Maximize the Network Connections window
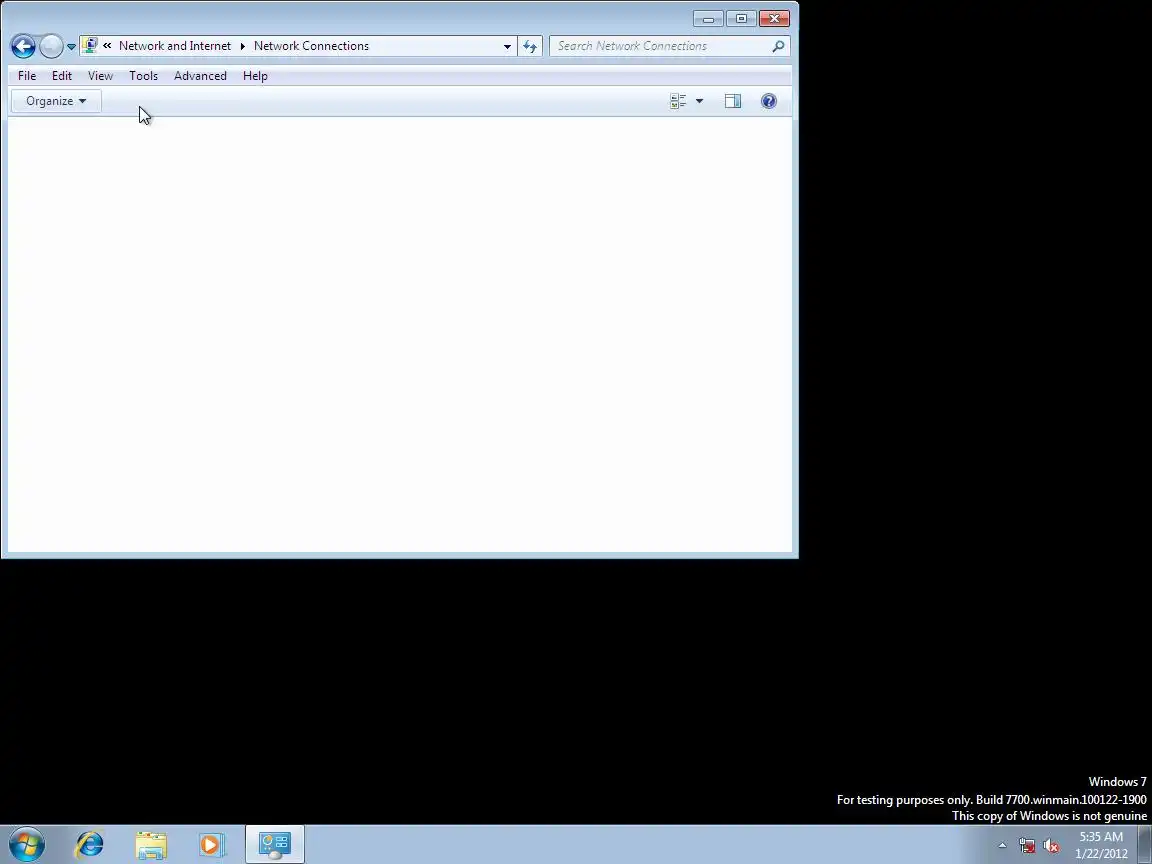 (741, 18)
